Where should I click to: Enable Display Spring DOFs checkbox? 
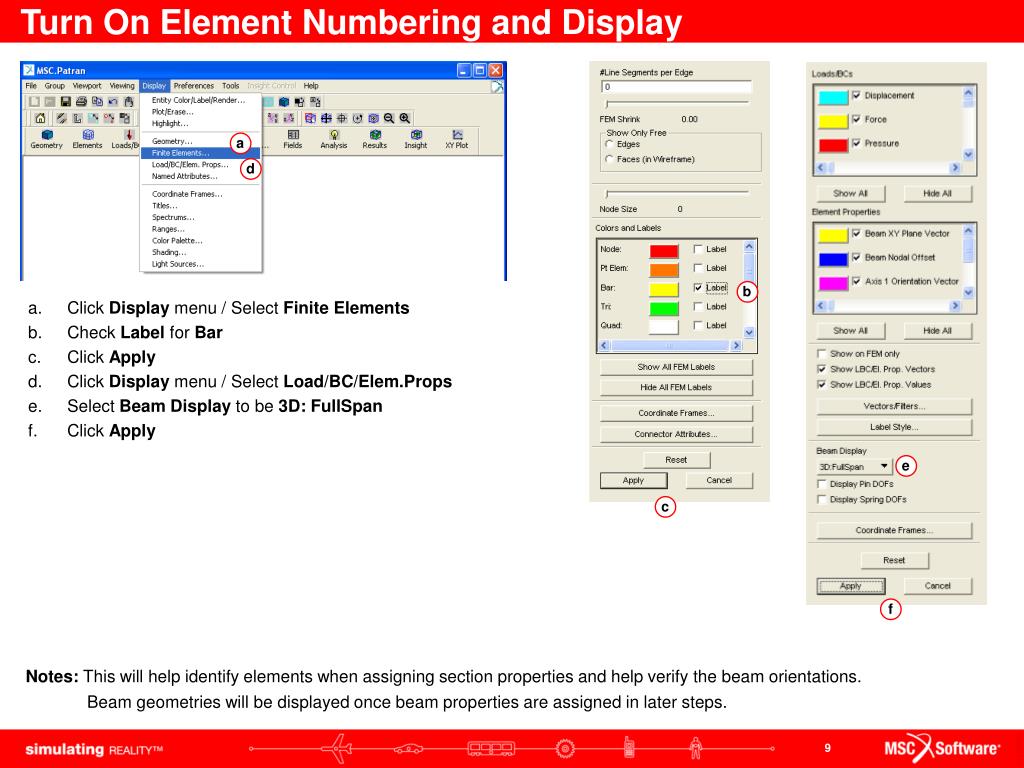(x=822, y=500)
